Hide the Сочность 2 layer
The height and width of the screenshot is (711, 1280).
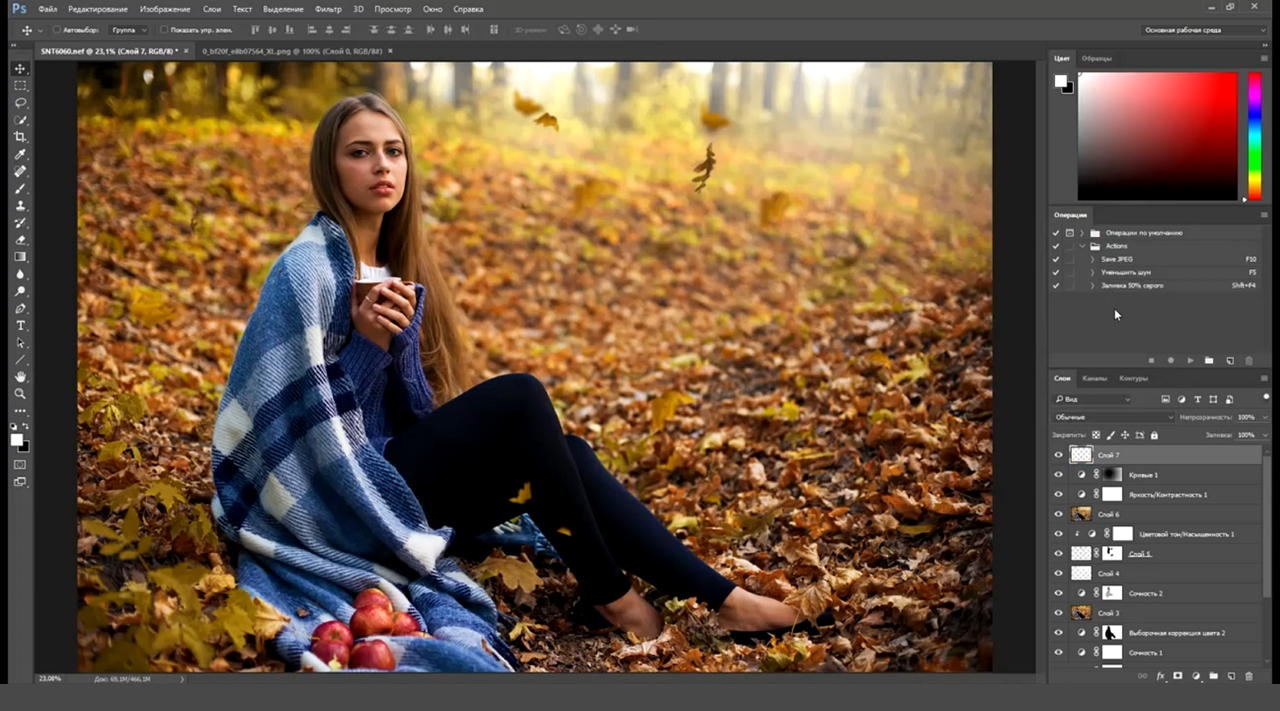1058,593
